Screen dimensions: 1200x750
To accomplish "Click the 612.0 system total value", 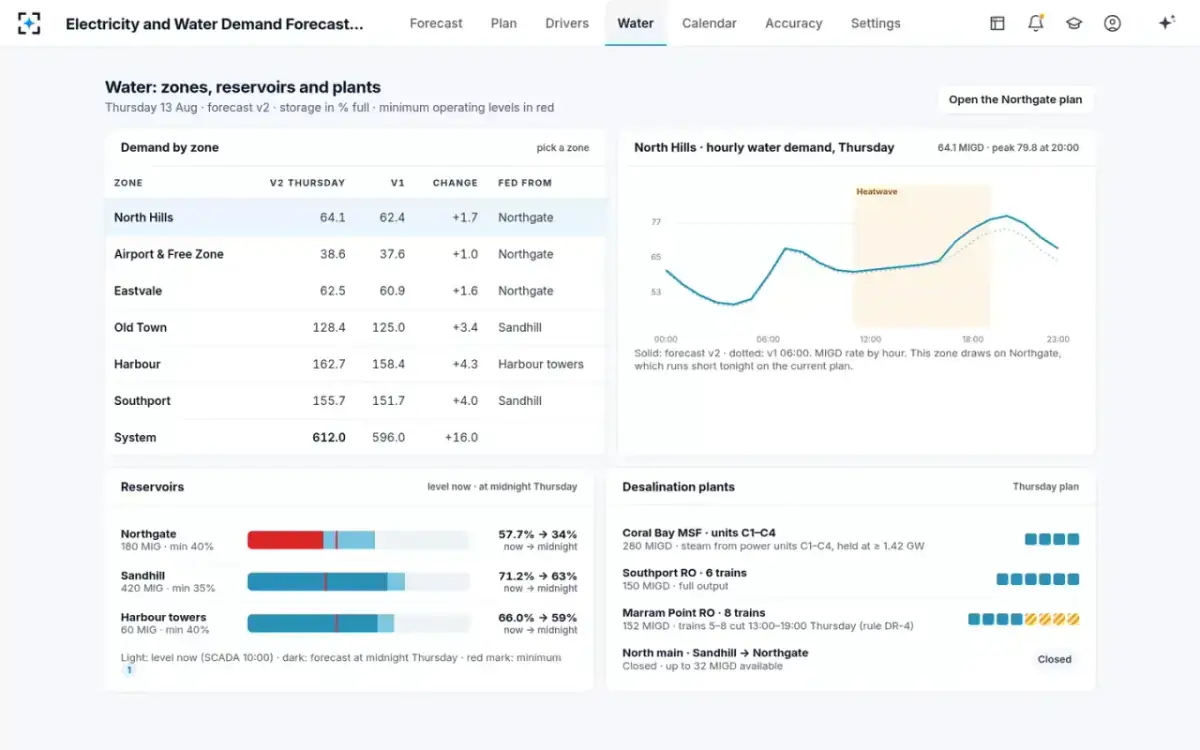I will tap(329, 437).
